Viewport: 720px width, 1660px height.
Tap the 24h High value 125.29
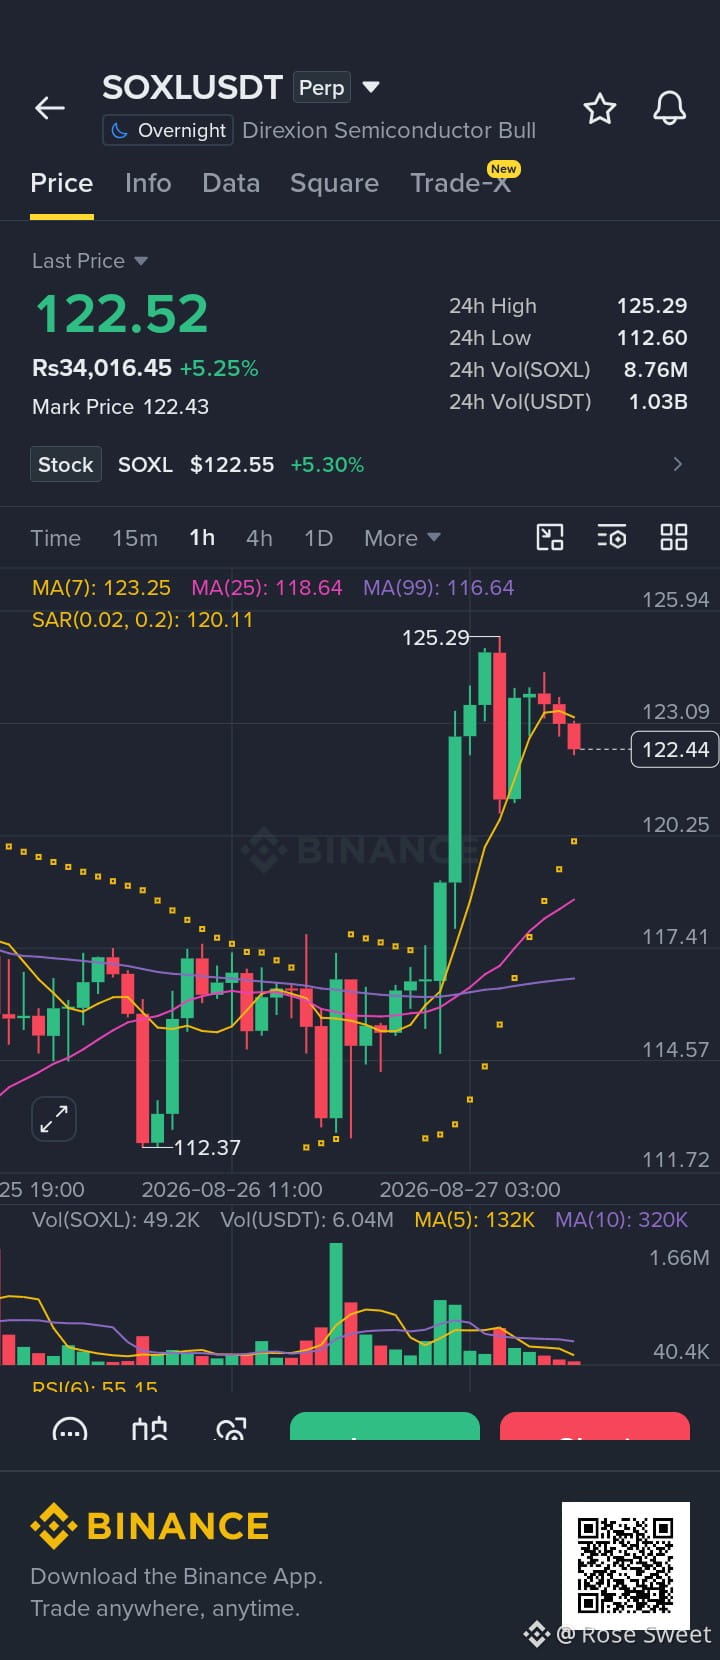point(652,306)
